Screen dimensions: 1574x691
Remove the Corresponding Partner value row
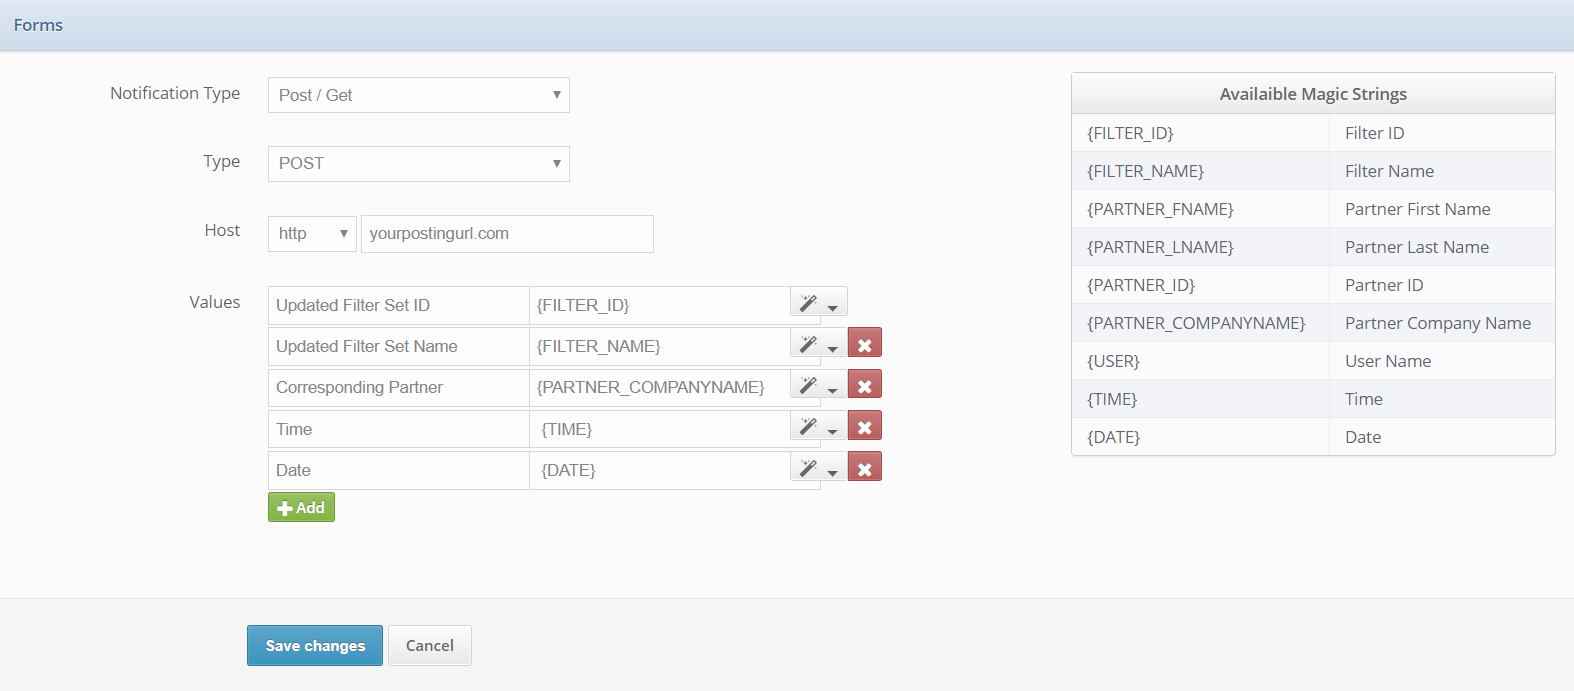tap(865, 385)
